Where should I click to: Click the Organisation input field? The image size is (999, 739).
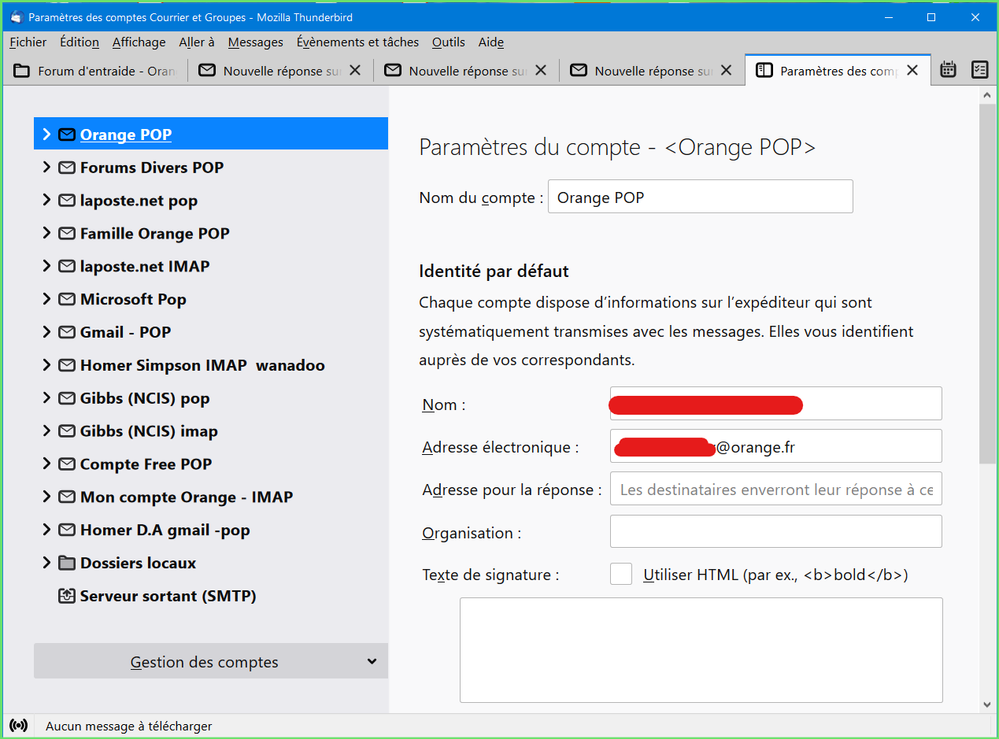[775, 531]
